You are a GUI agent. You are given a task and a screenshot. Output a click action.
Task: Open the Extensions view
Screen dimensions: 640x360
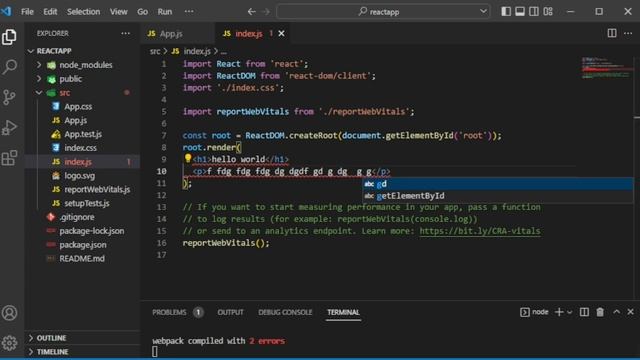pyautogui.click(x=9, y=158)
